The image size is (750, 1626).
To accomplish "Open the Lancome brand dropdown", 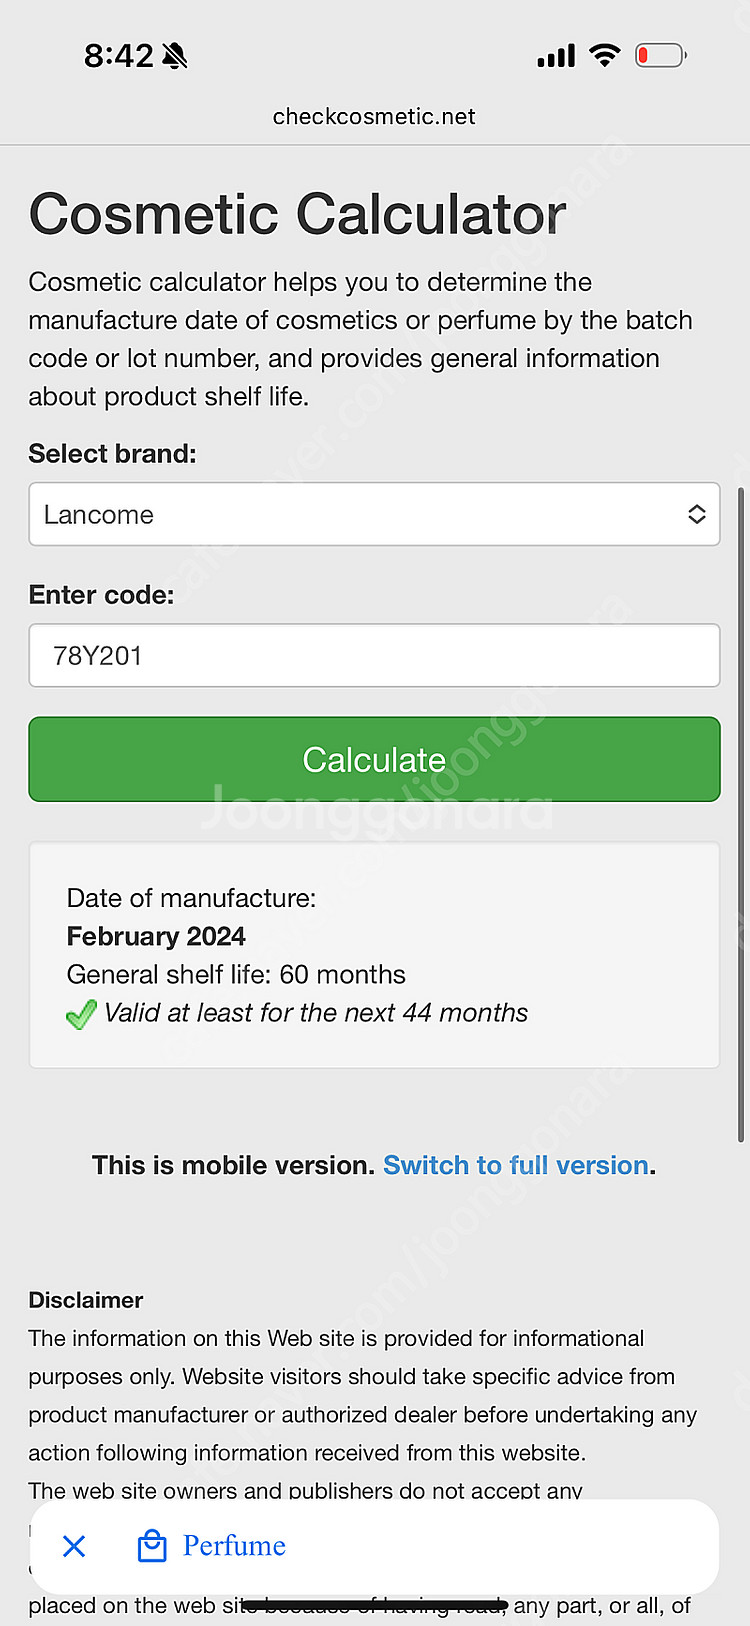I will tap(374, 514).
